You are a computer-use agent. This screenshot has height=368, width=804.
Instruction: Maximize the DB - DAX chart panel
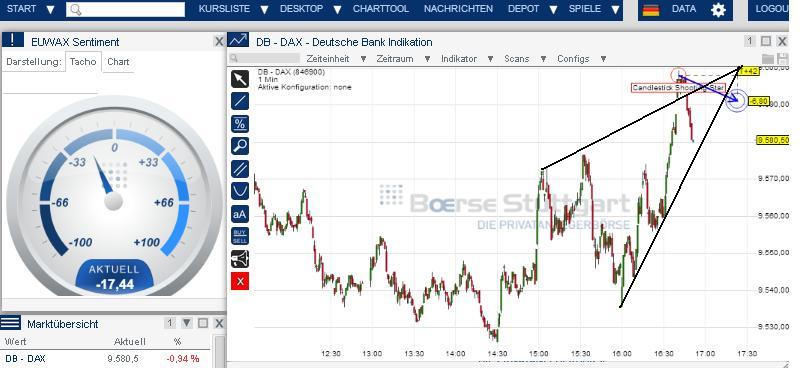(x=766, y=41)
